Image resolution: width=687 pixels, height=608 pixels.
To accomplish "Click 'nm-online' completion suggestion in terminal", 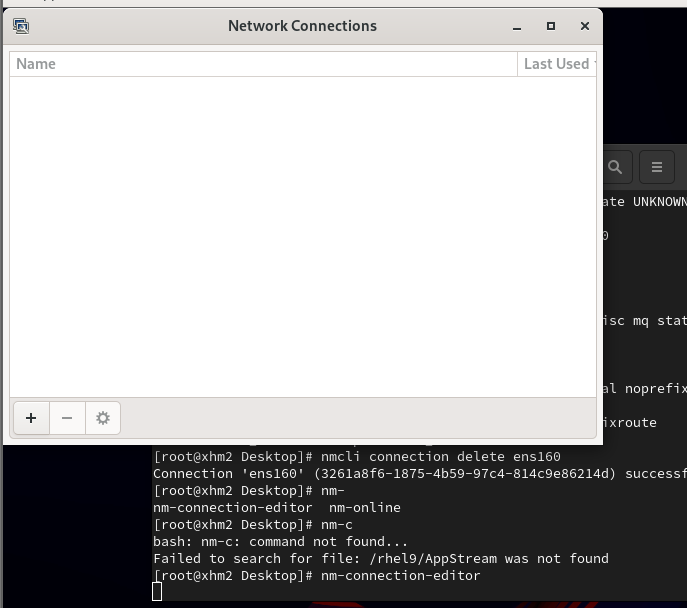I will click(365, 507).
